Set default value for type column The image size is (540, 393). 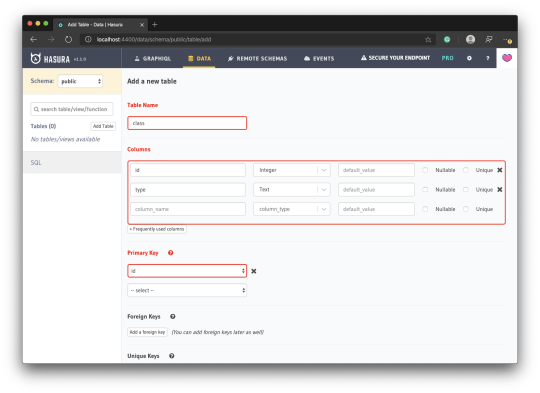376,190
